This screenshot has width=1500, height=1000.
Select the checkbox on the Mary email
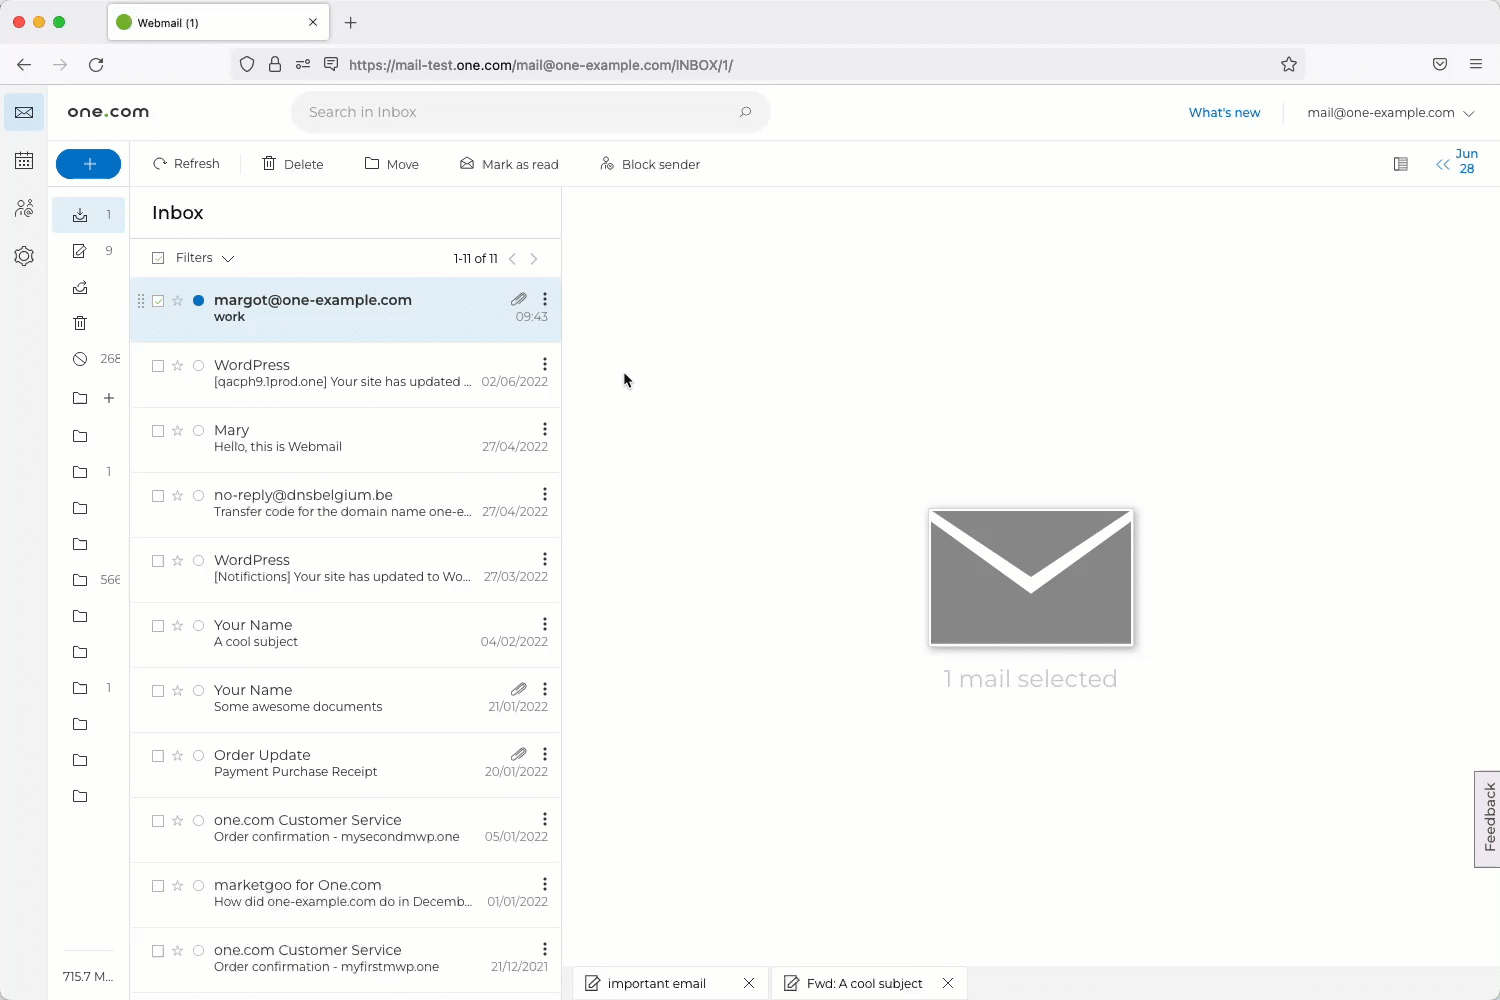pyautogui.click(x=158, y=430)
